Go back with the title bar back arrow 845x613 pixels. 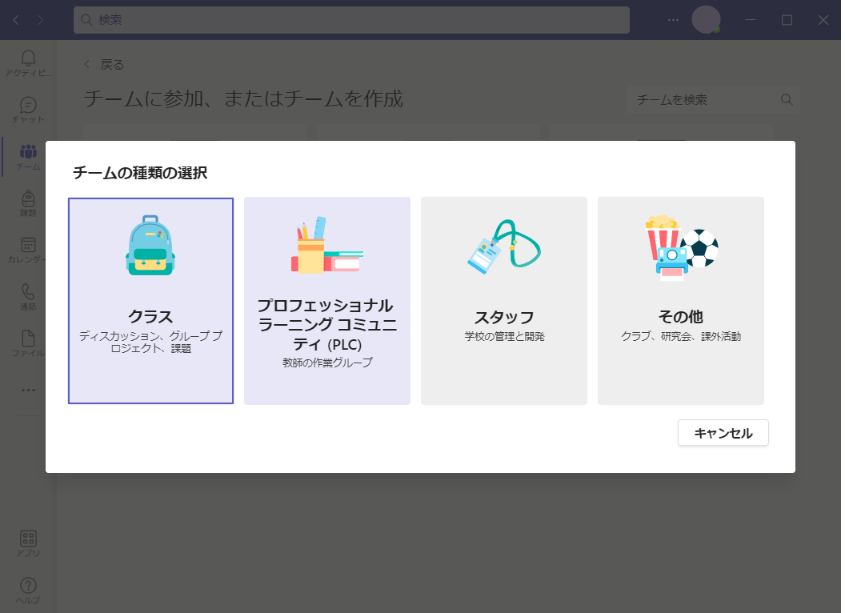click(16, 20)
